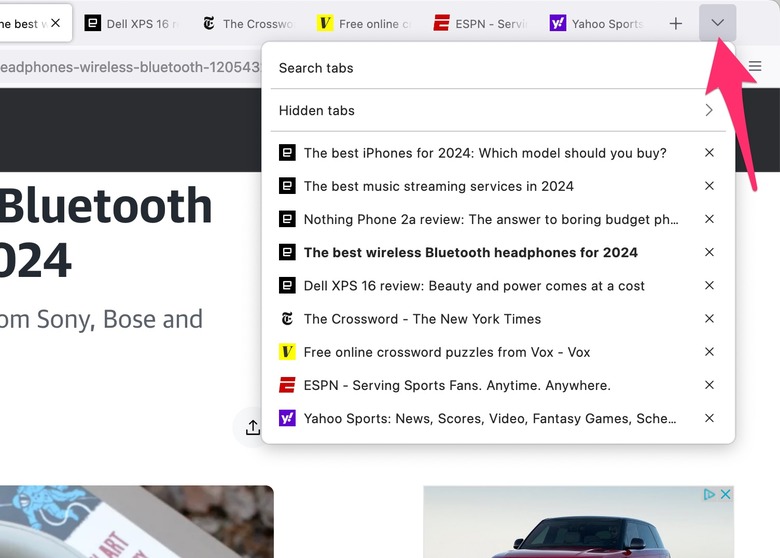
Task: Switch to the Yahoo Sports tab
Action: tap(598, 23)
